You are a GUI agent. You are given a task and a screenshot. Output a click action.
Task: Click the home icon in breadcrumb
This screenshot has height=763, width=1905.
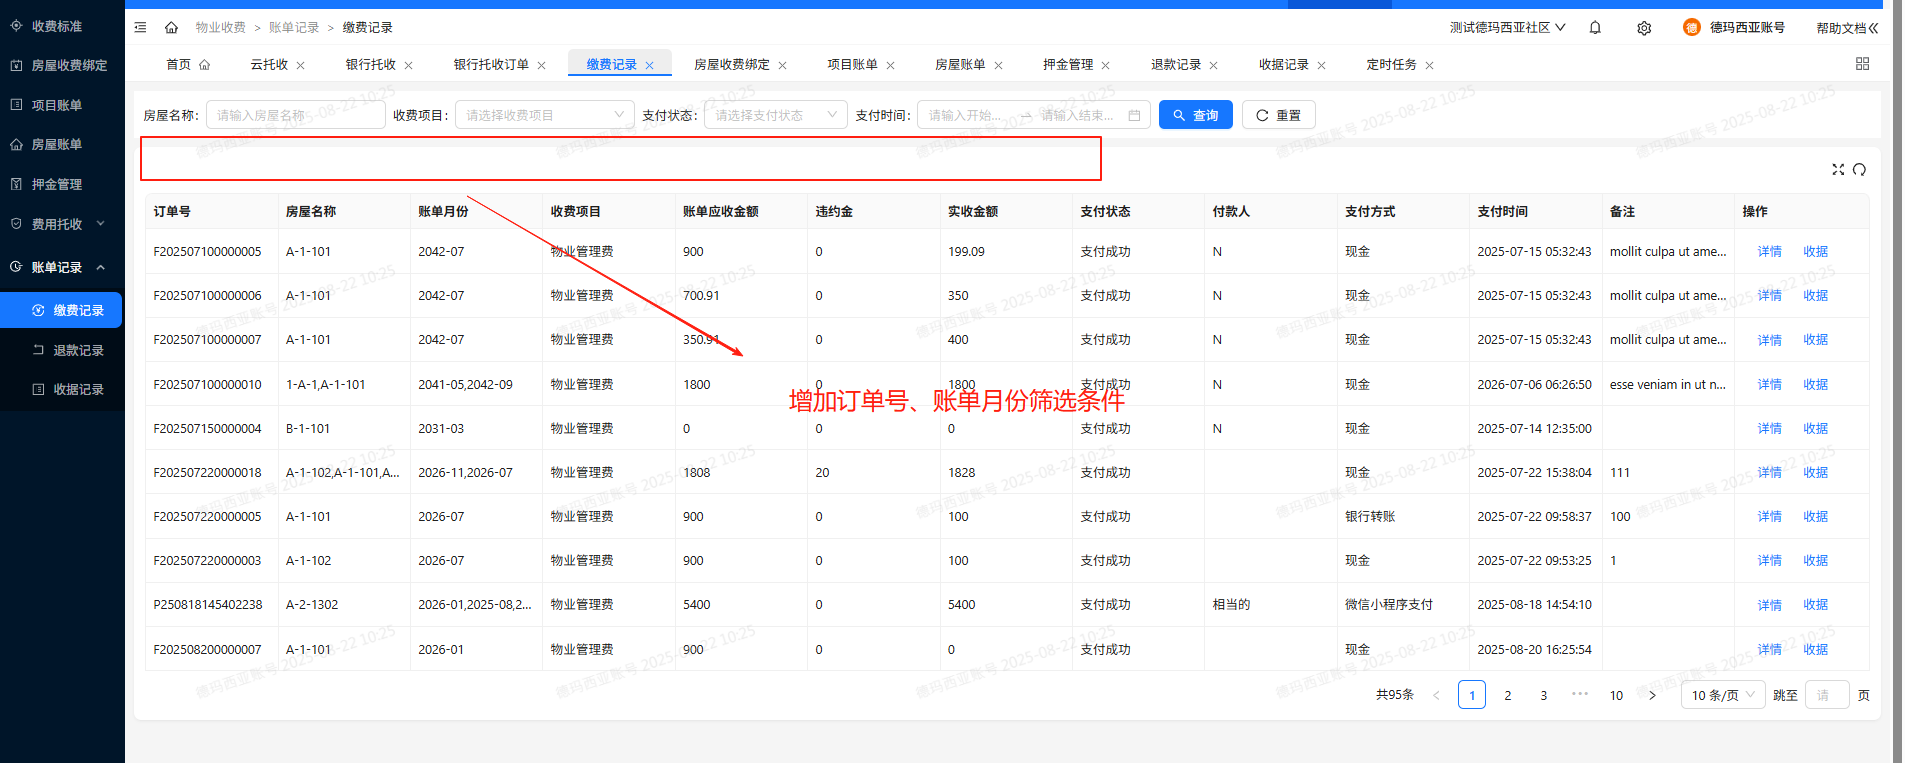coord(171,28)
